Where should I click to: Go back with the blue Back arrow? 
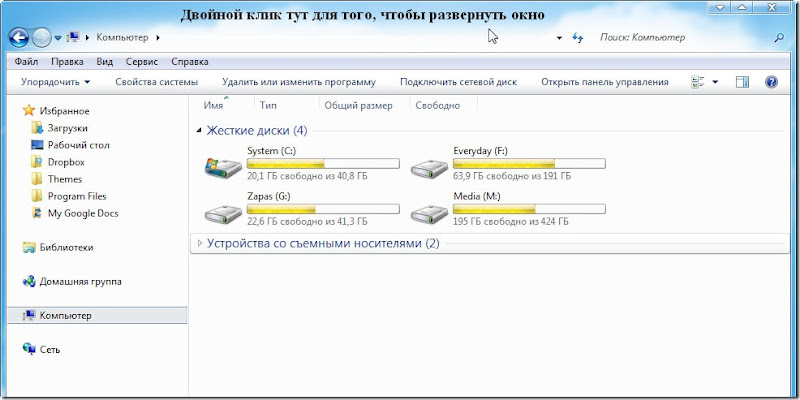tap(18, 38)
